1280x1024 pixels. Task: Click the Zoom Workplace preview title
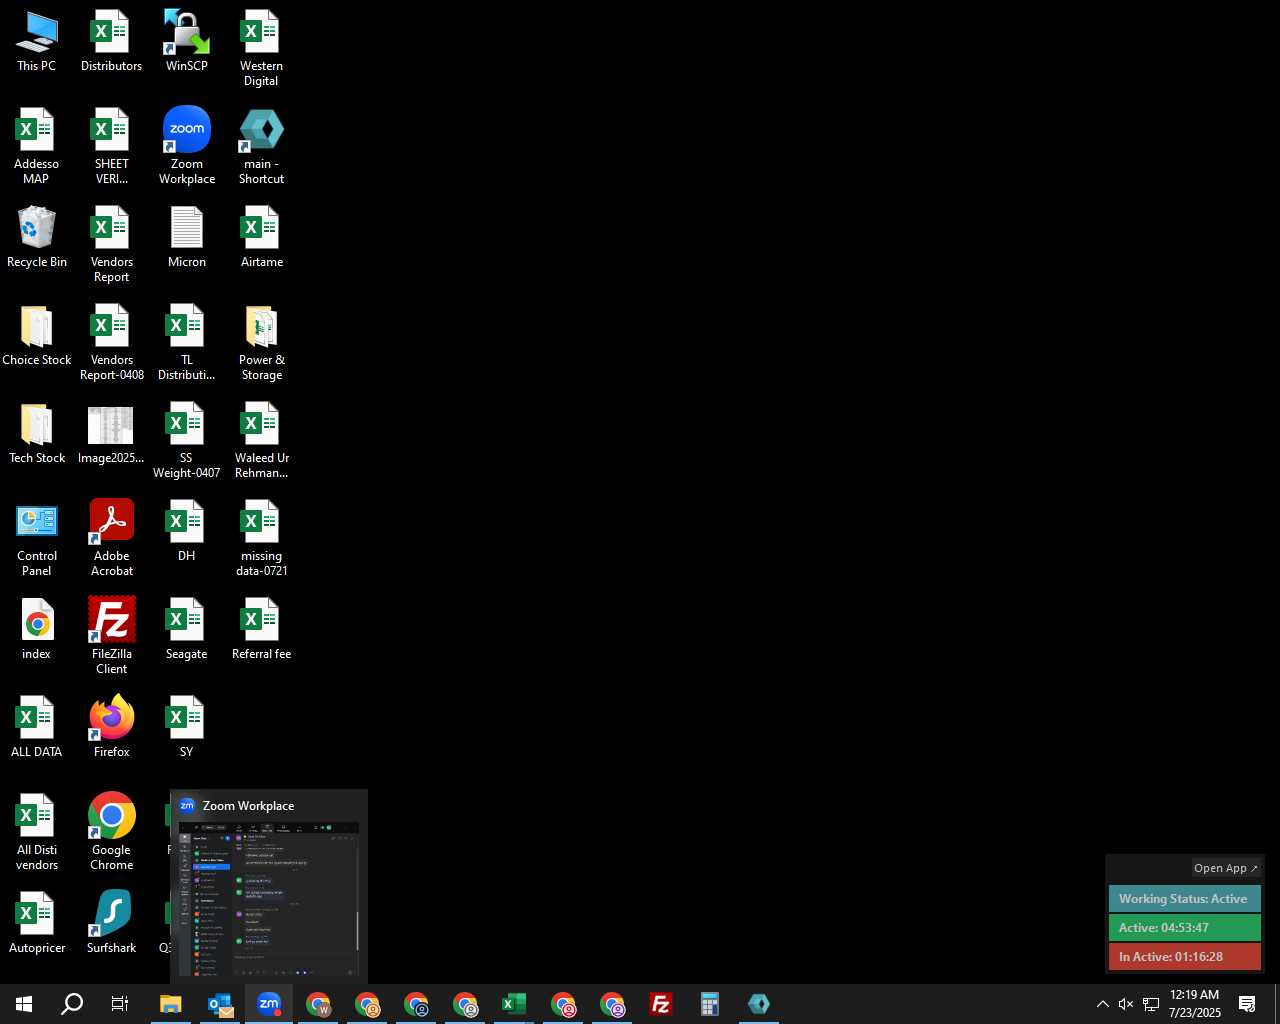[248, 806]
